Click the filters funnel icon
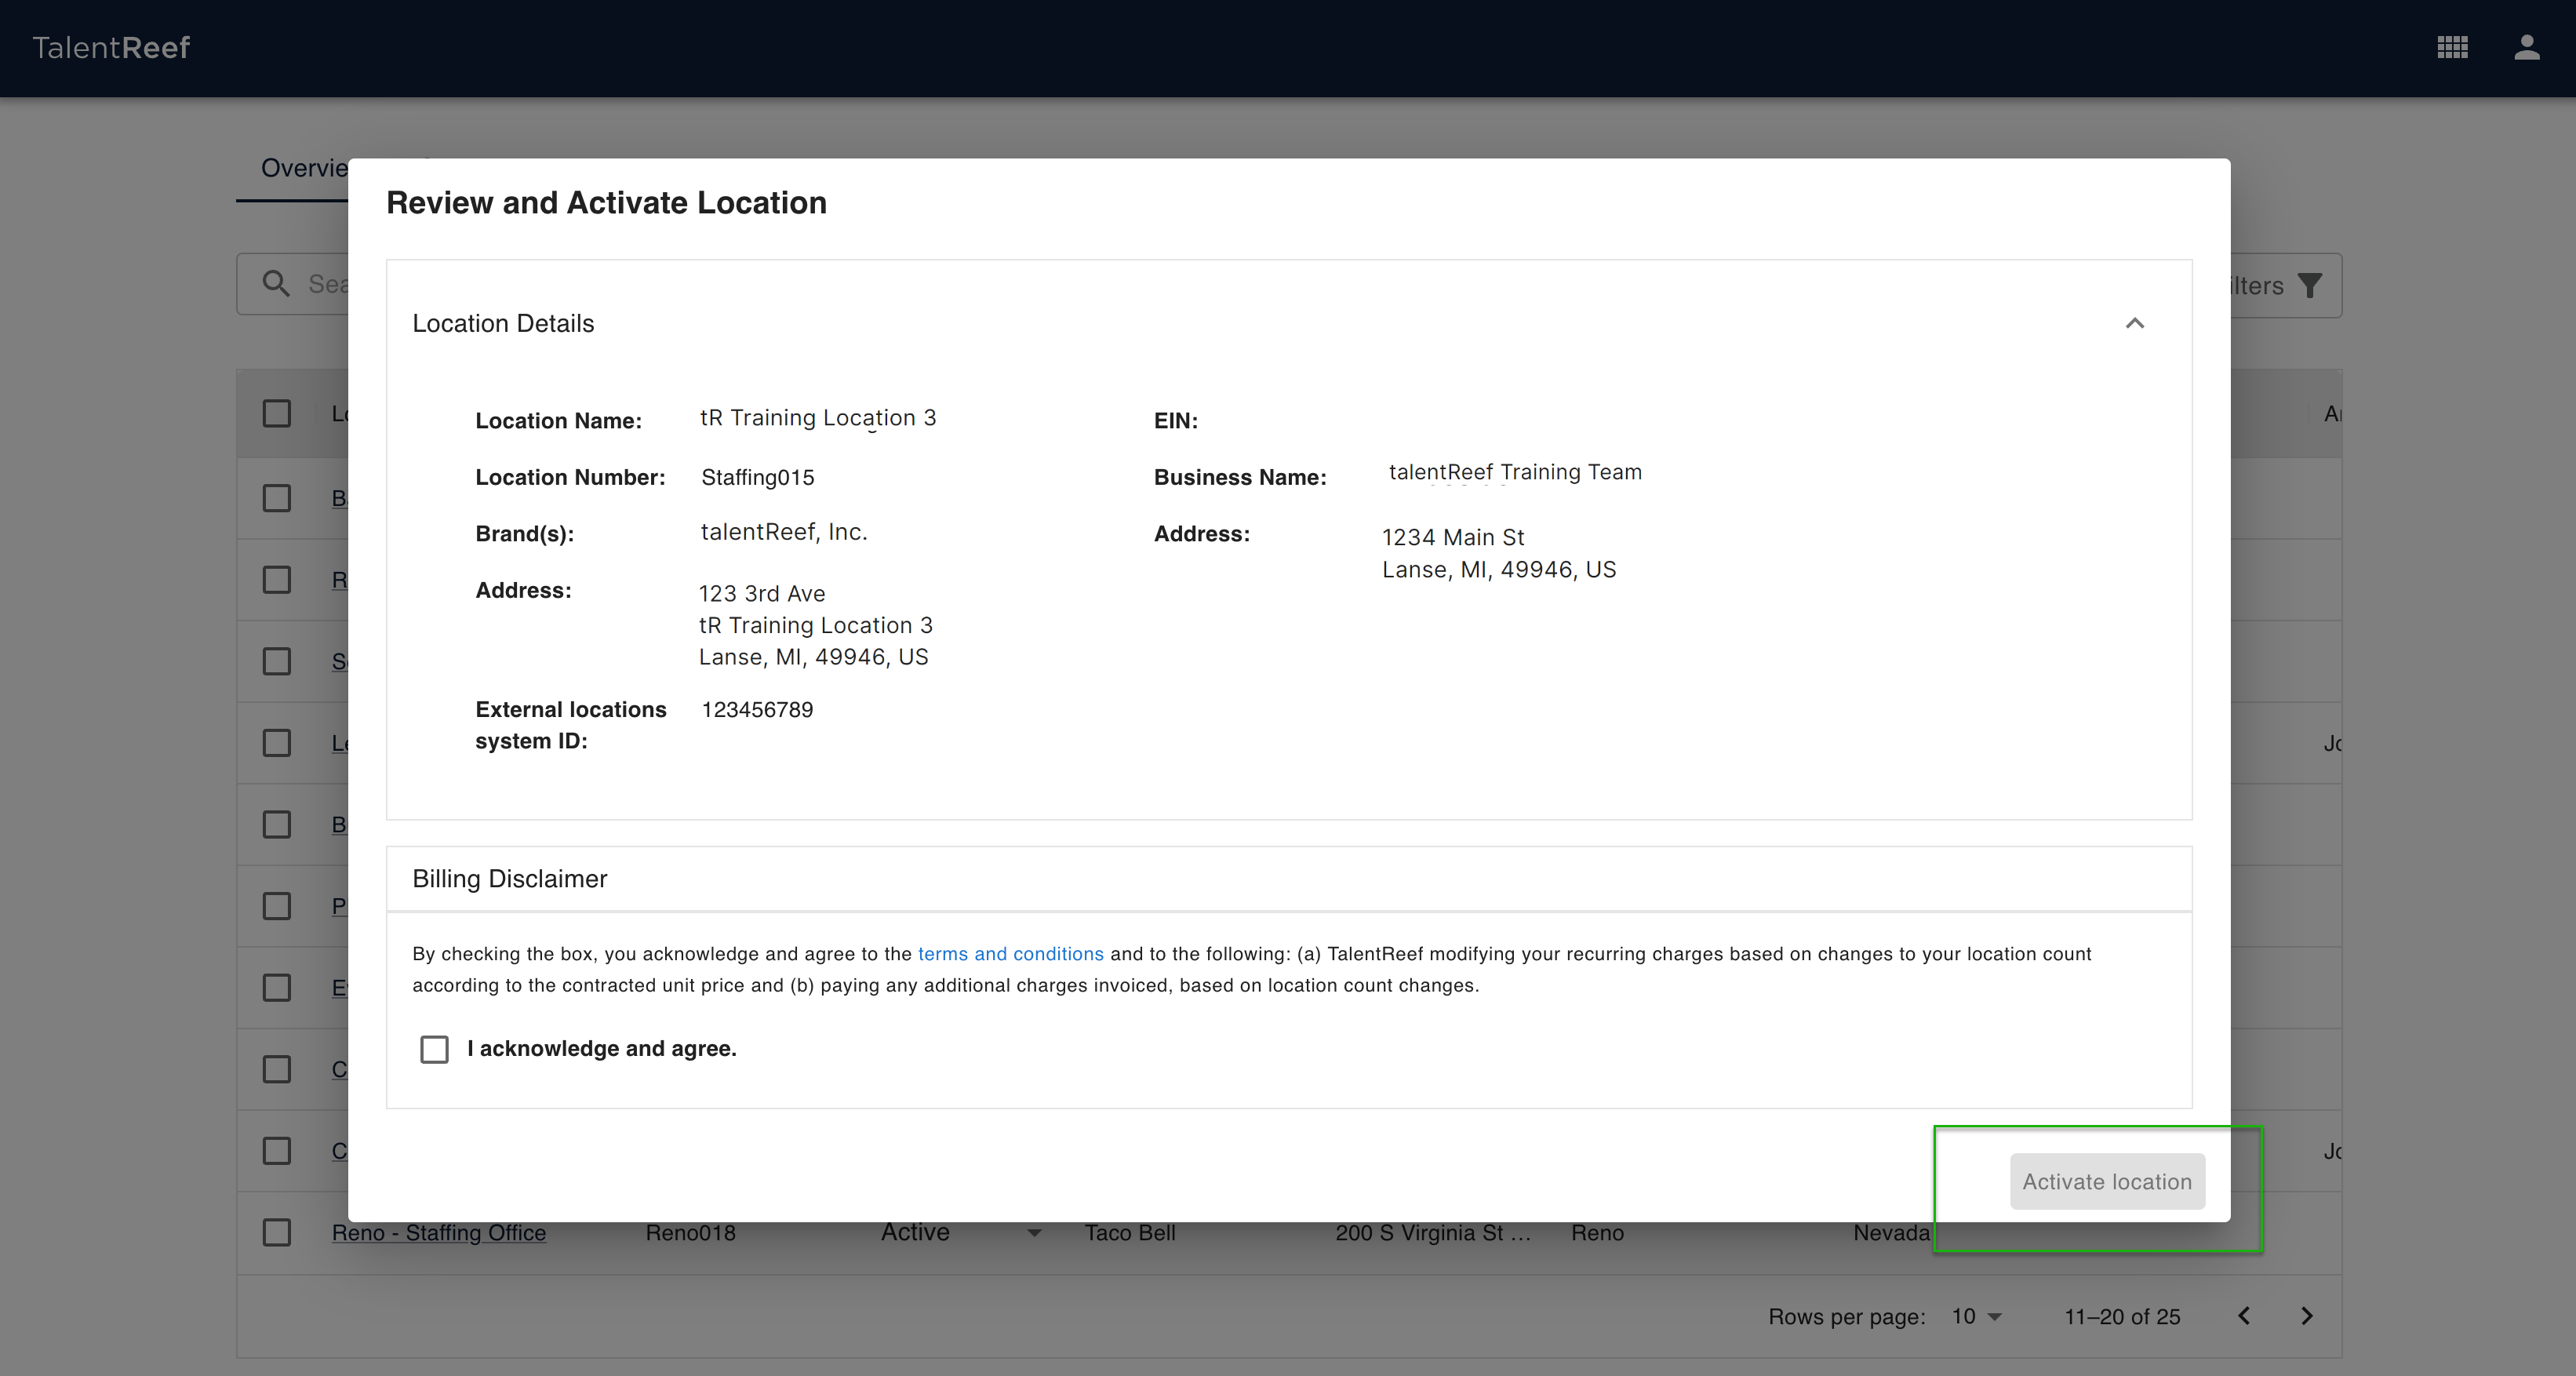Image resolution: width=2576 pixels, height=1376 pixels. 2309,286
